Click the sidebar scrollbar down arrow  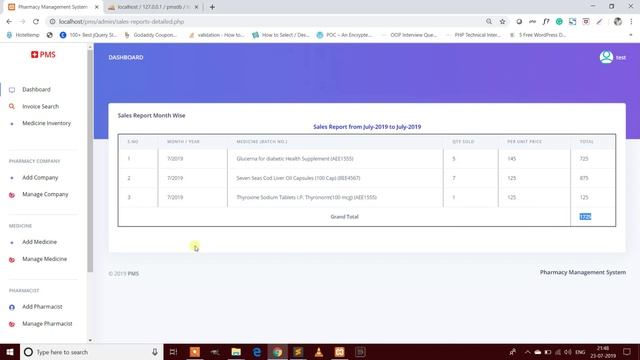[90, 340]
